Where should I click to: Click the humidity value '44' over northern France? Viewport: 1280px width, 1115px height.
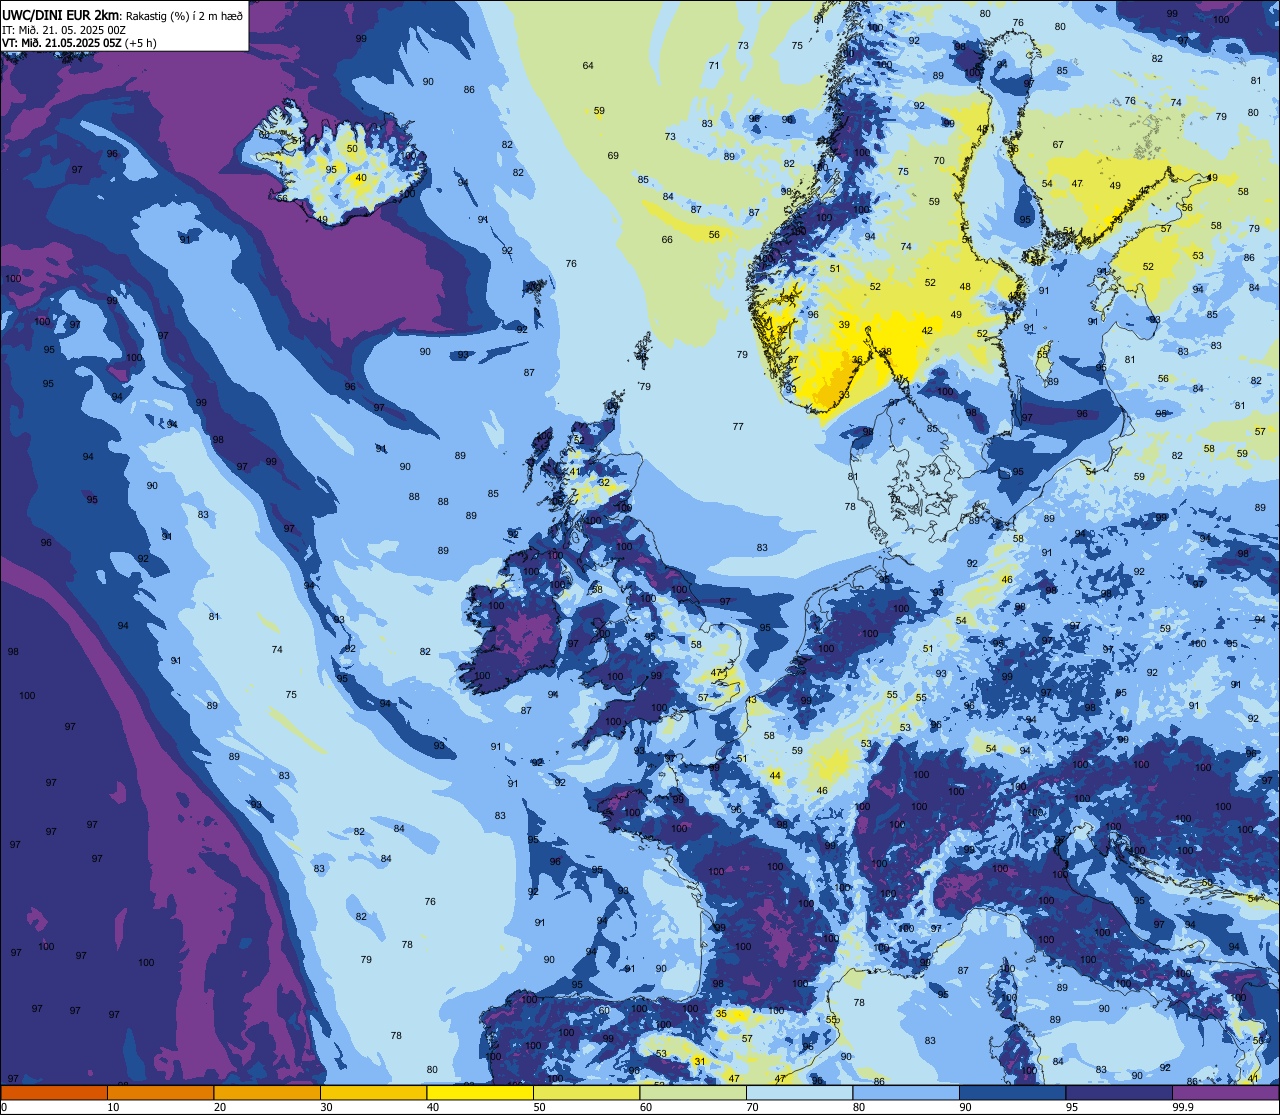click(775, 775)
